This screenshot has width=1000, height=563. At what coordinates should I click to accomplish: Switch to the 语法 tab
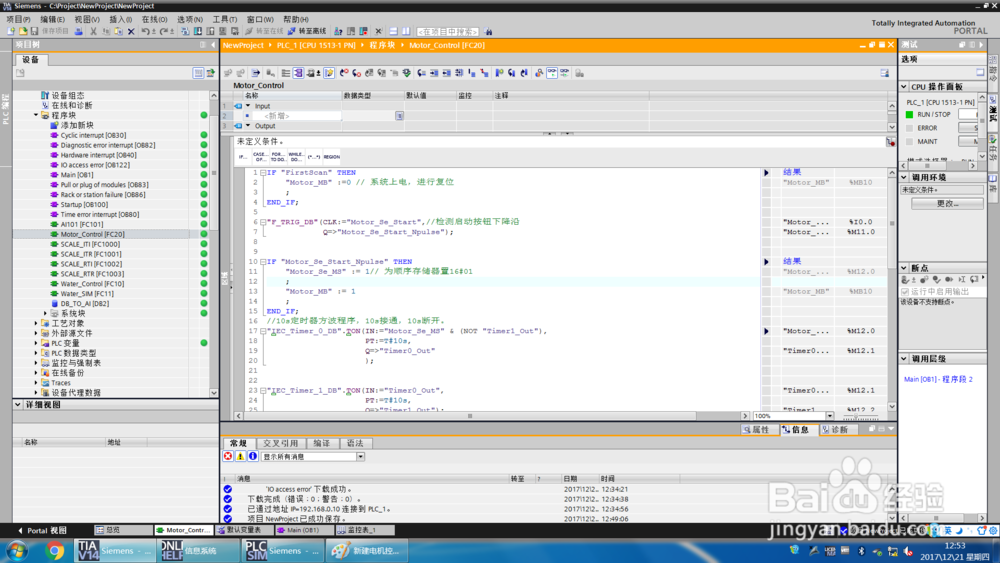(355, 443)
